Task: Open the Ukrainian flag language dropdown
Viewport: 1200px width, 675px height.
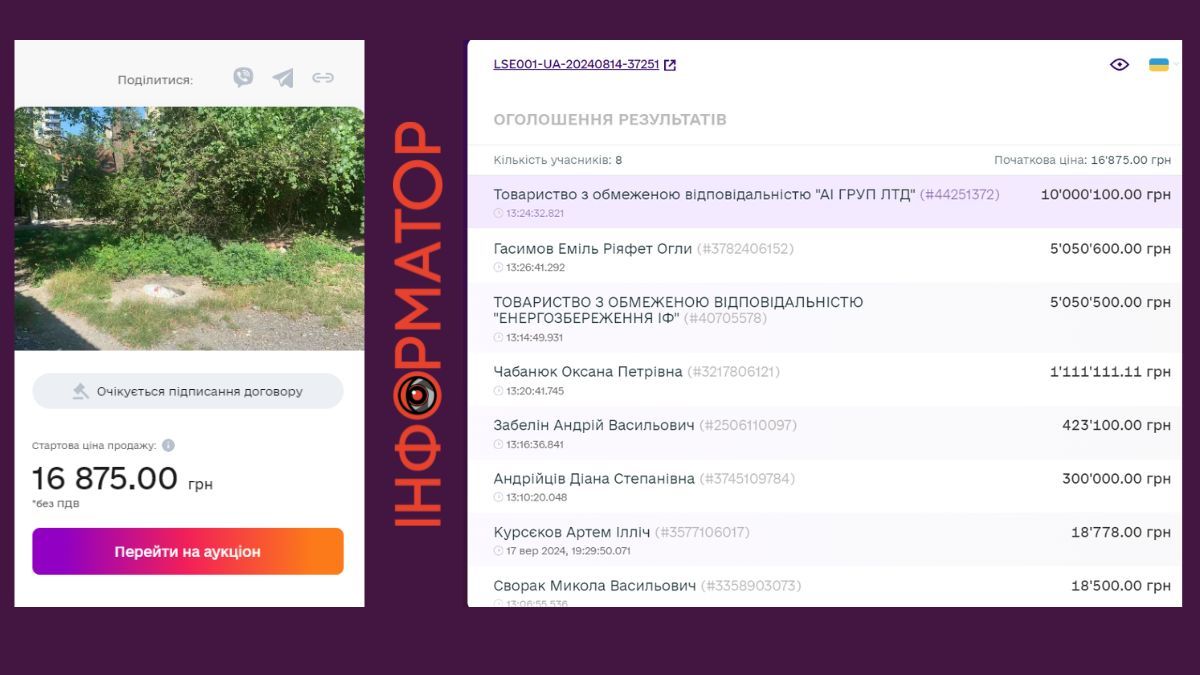Action: coord(1159,65)
